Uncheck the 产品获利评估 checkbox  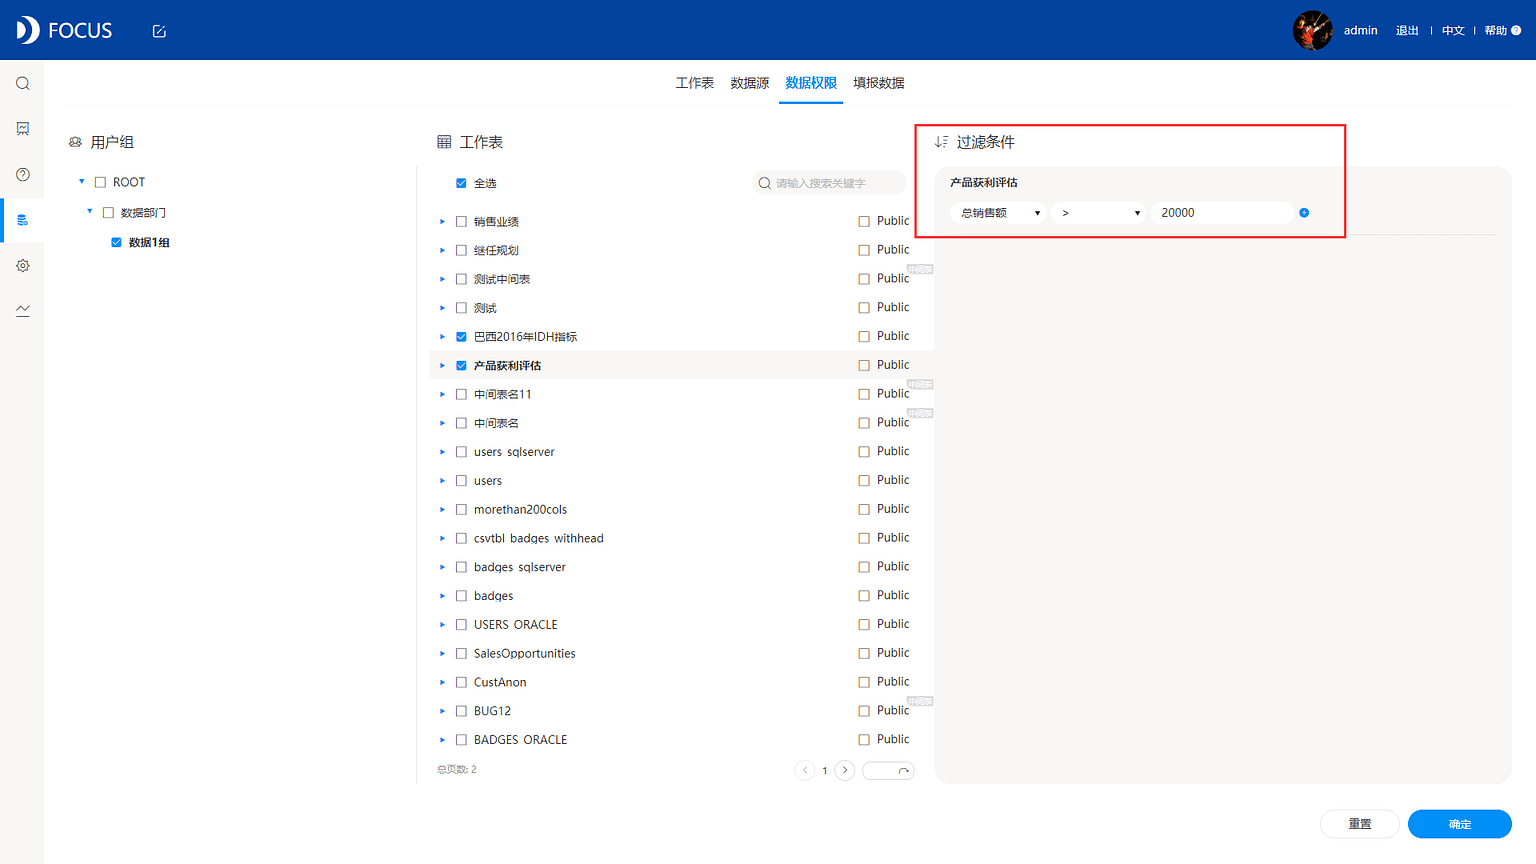[461, 366]
